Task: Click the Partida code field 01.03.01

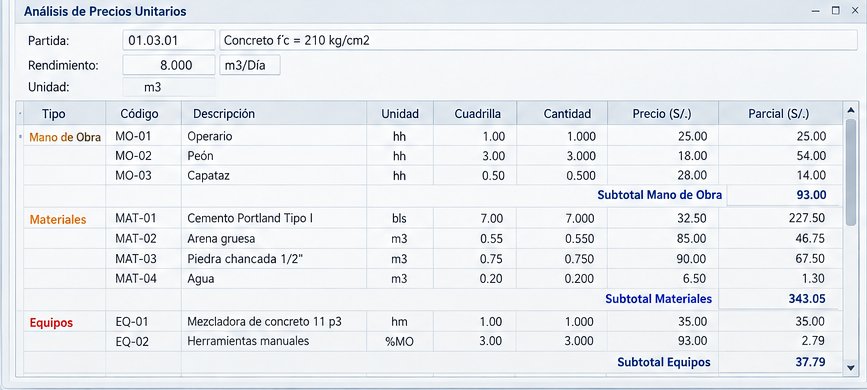Action: tap(169, 41)
